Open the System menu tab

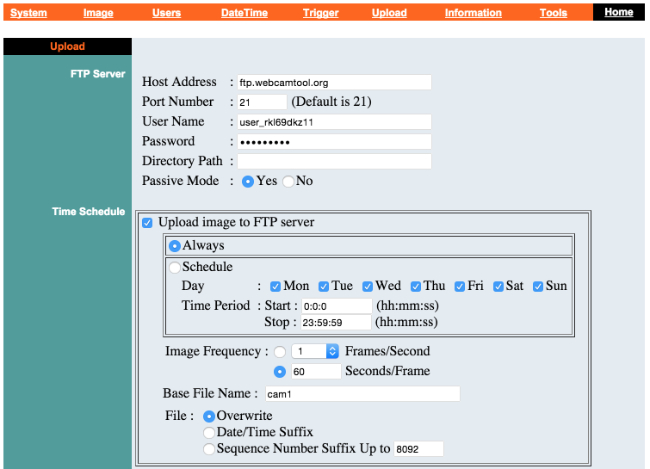pos(29,13)
